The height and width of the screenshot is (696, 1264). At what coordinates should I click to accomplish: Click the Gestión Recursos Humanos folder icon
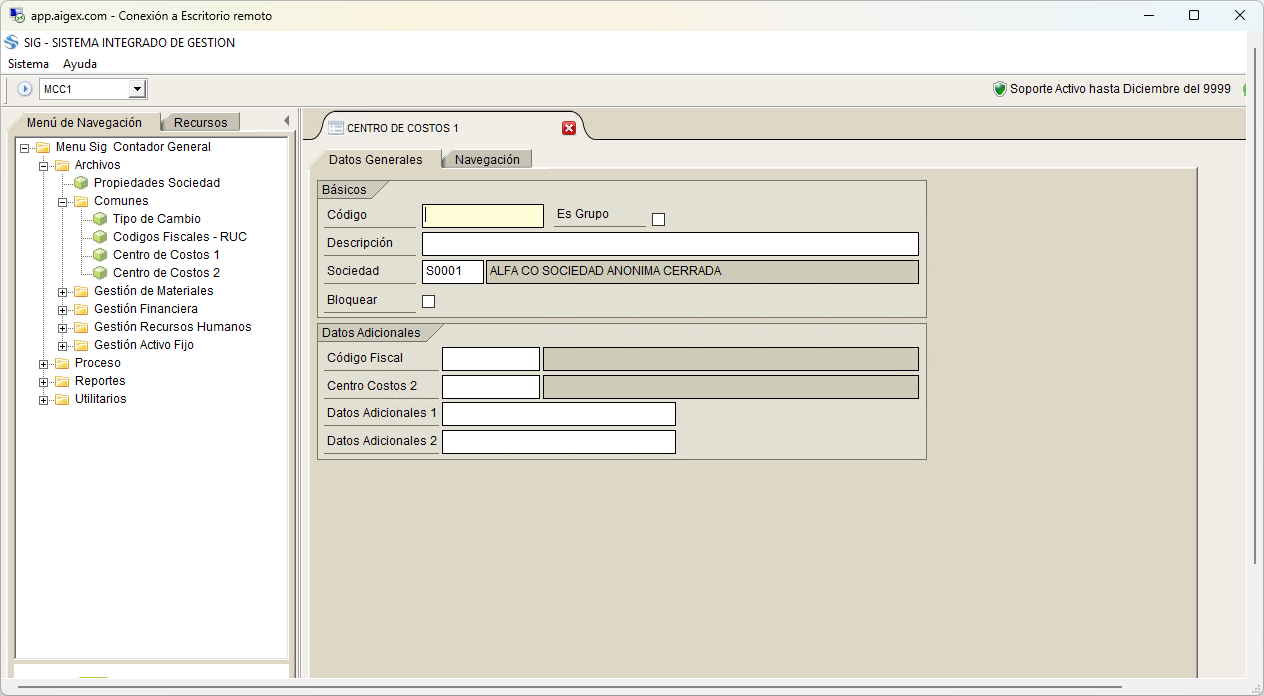[x=81, y=327]
